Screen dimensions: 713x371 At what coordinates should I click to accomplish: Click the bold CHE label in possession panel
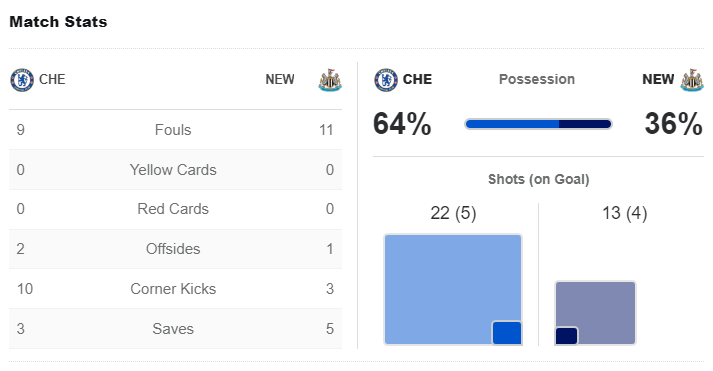point(417,79)
